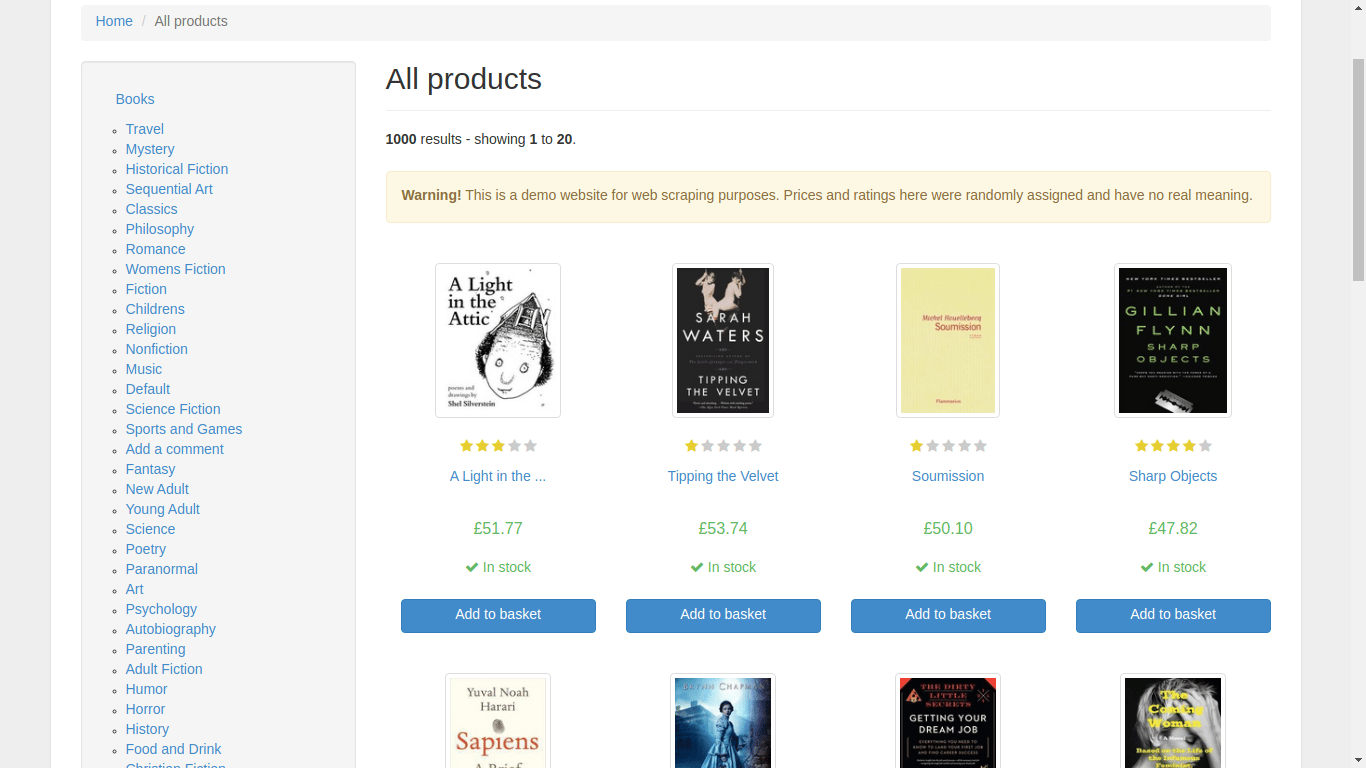Select the Travel category
1366x768 pixels.
(x=145, y=129)
